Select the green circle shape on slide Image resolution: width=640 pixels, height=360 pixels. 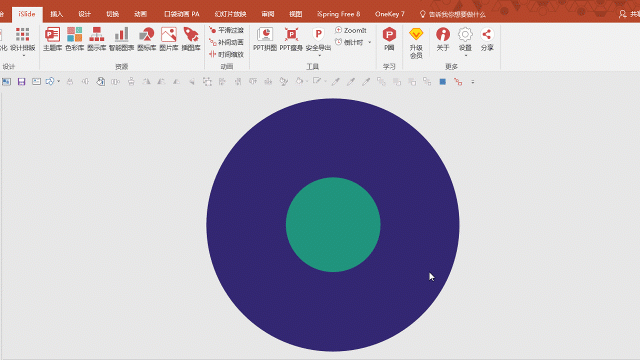tap(333, 224)
